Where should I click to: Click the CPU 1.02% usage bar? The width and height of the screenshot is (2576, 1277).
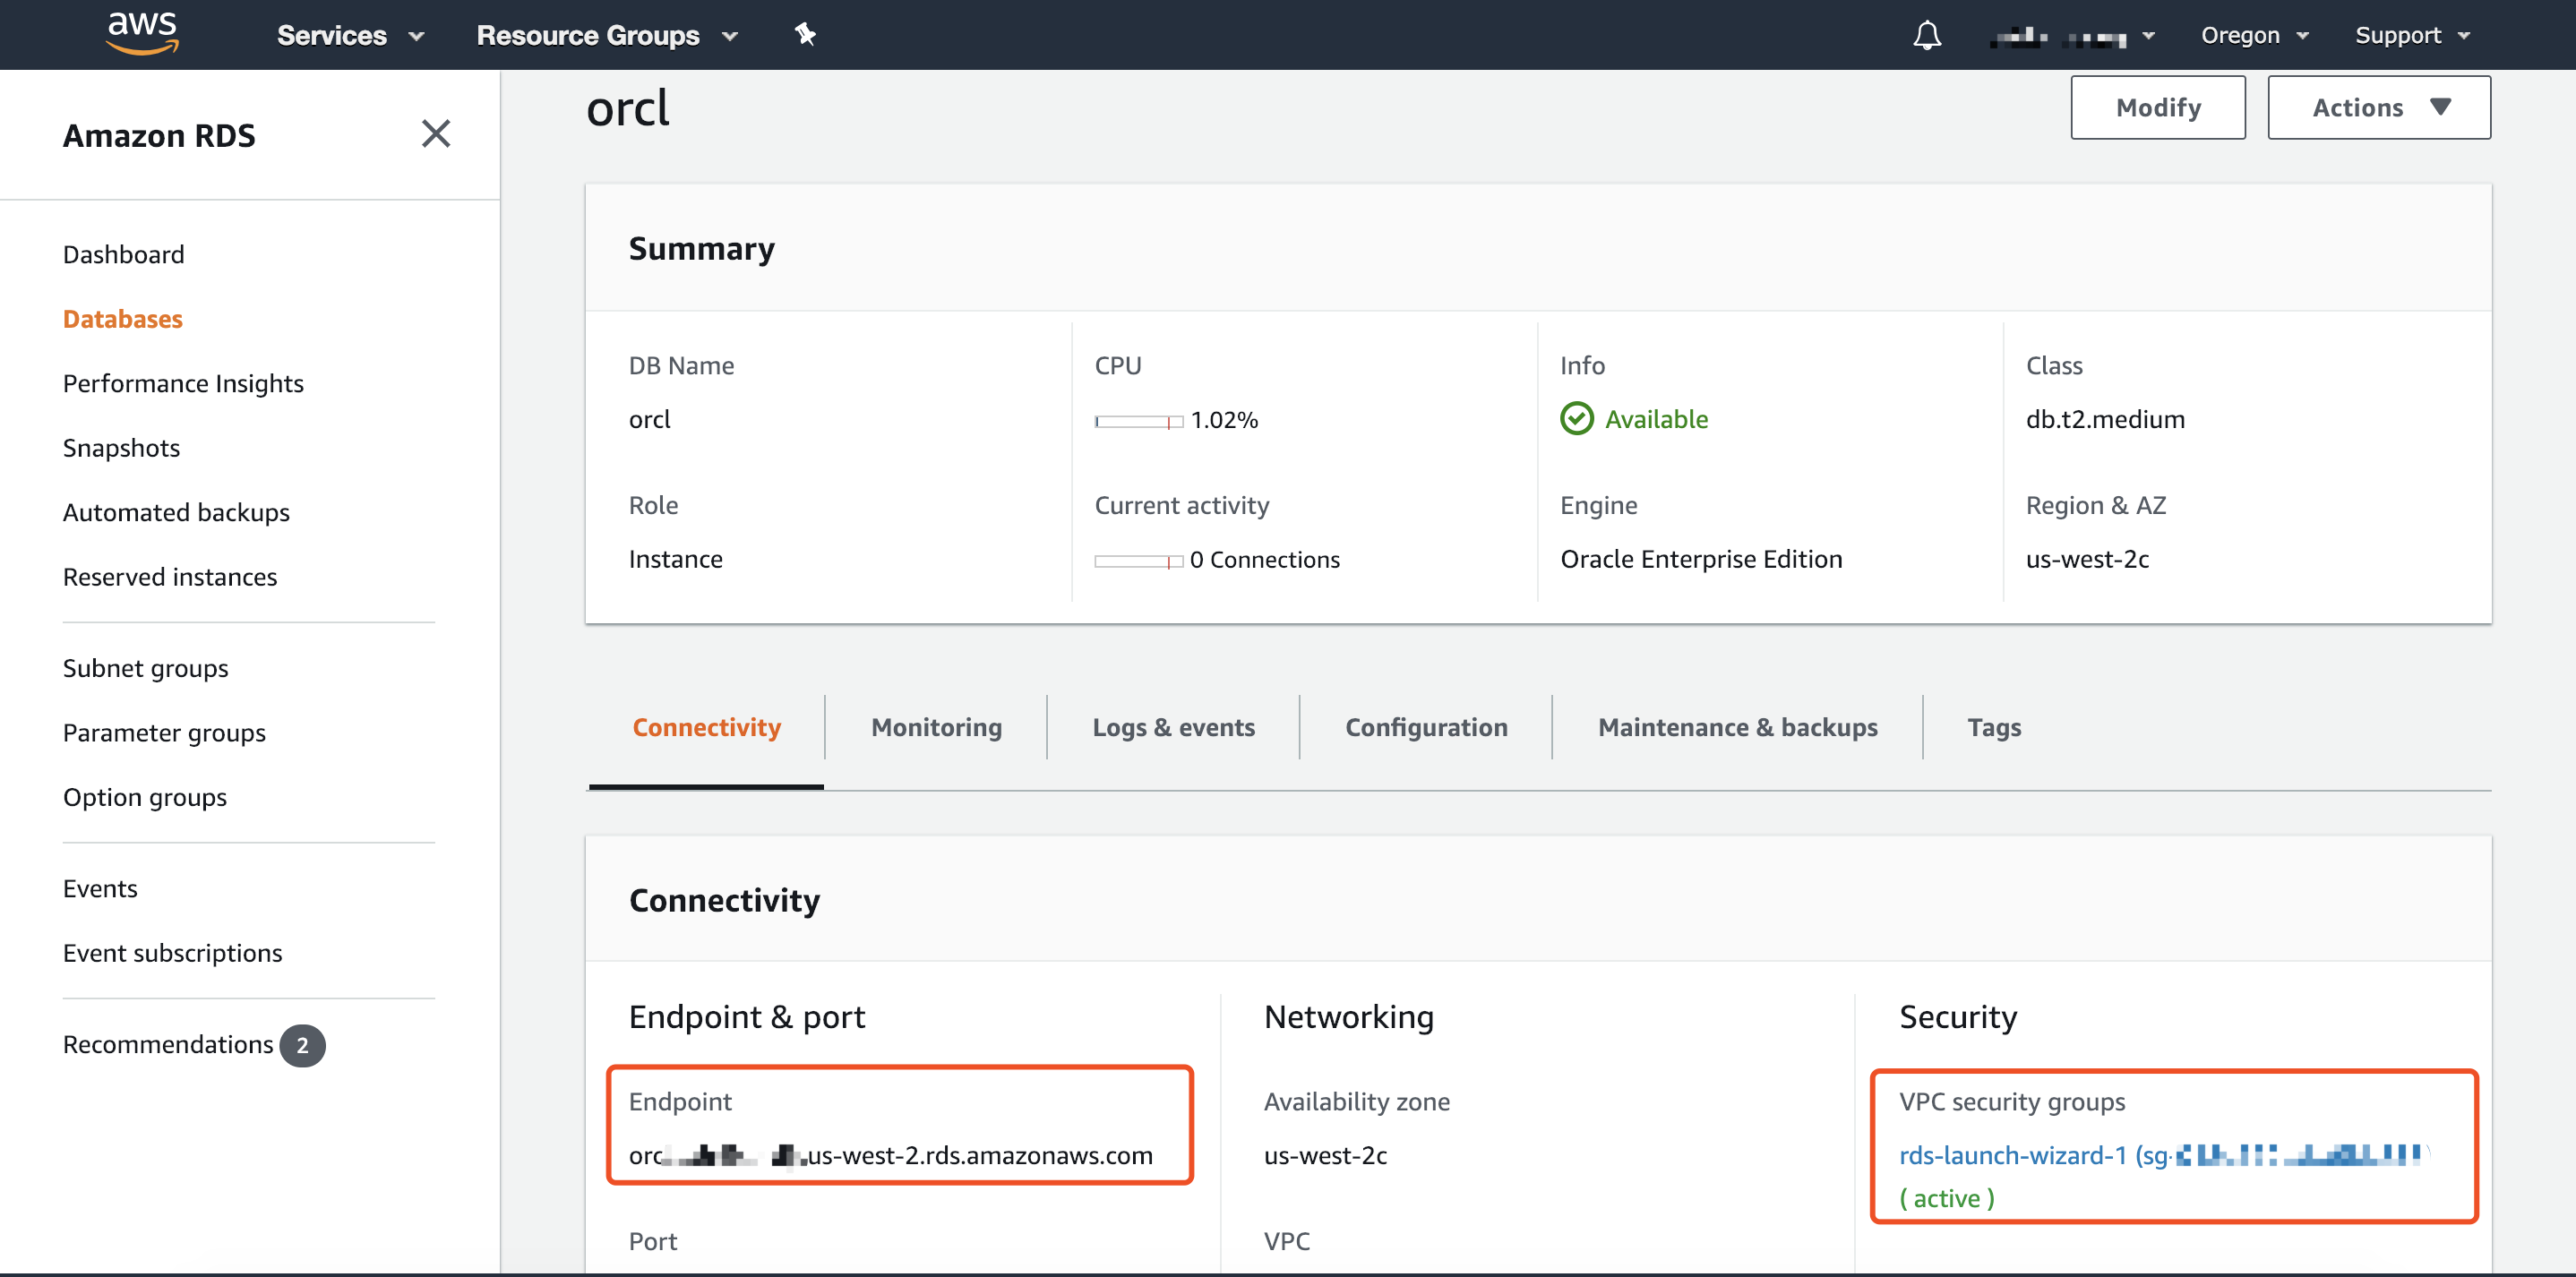point(1138,421)
